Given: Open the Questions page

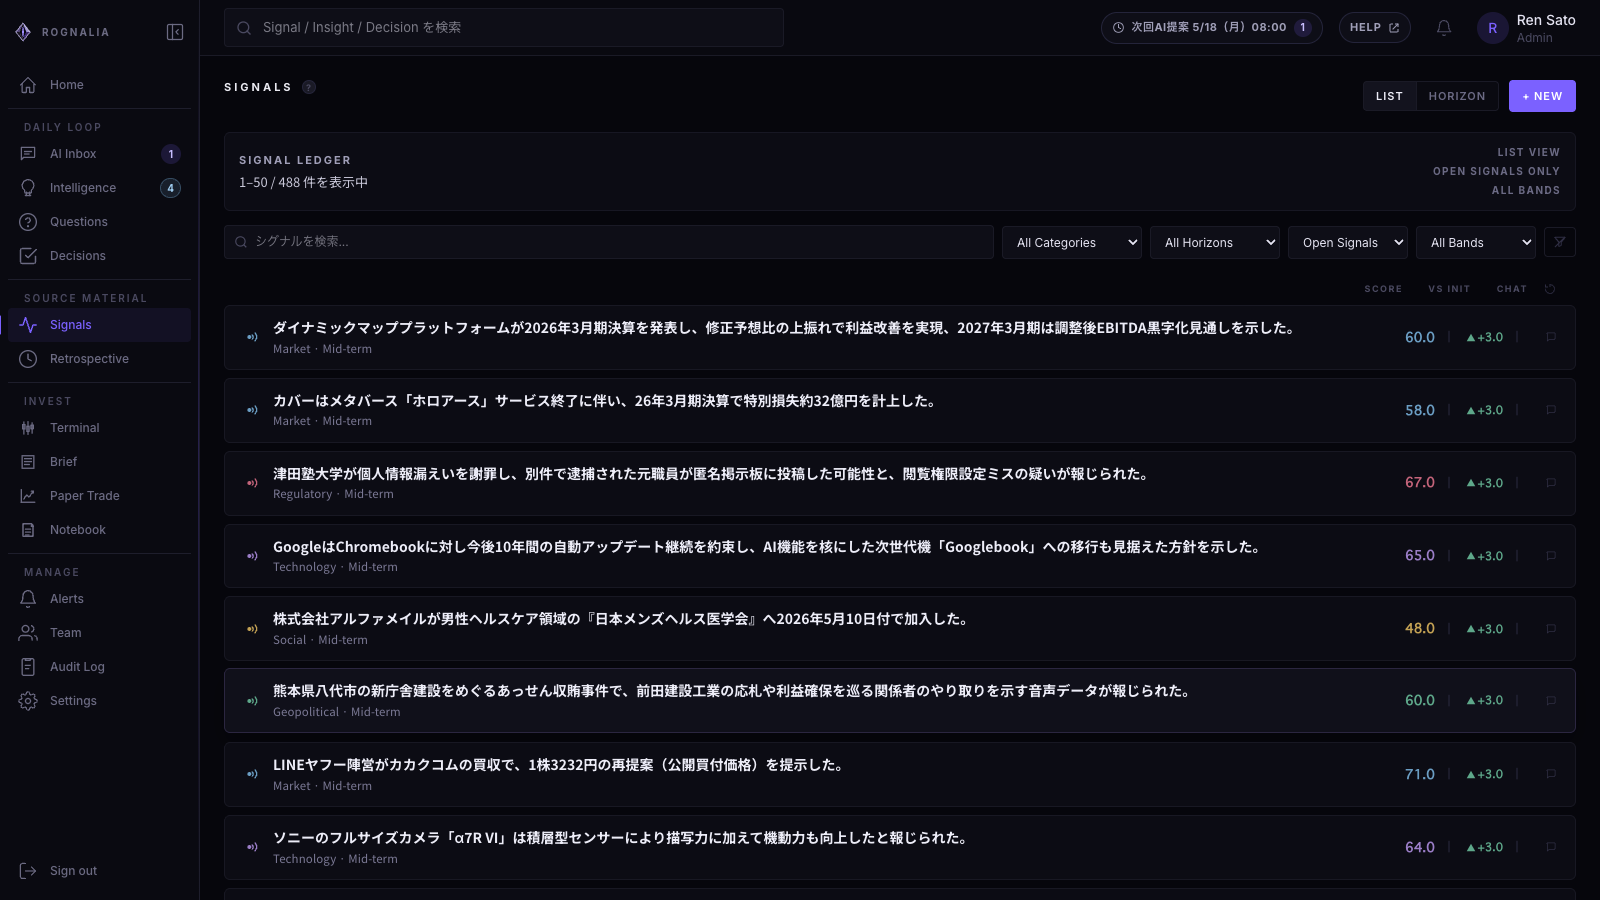Looking at the screenshot, I should point(99,222).
